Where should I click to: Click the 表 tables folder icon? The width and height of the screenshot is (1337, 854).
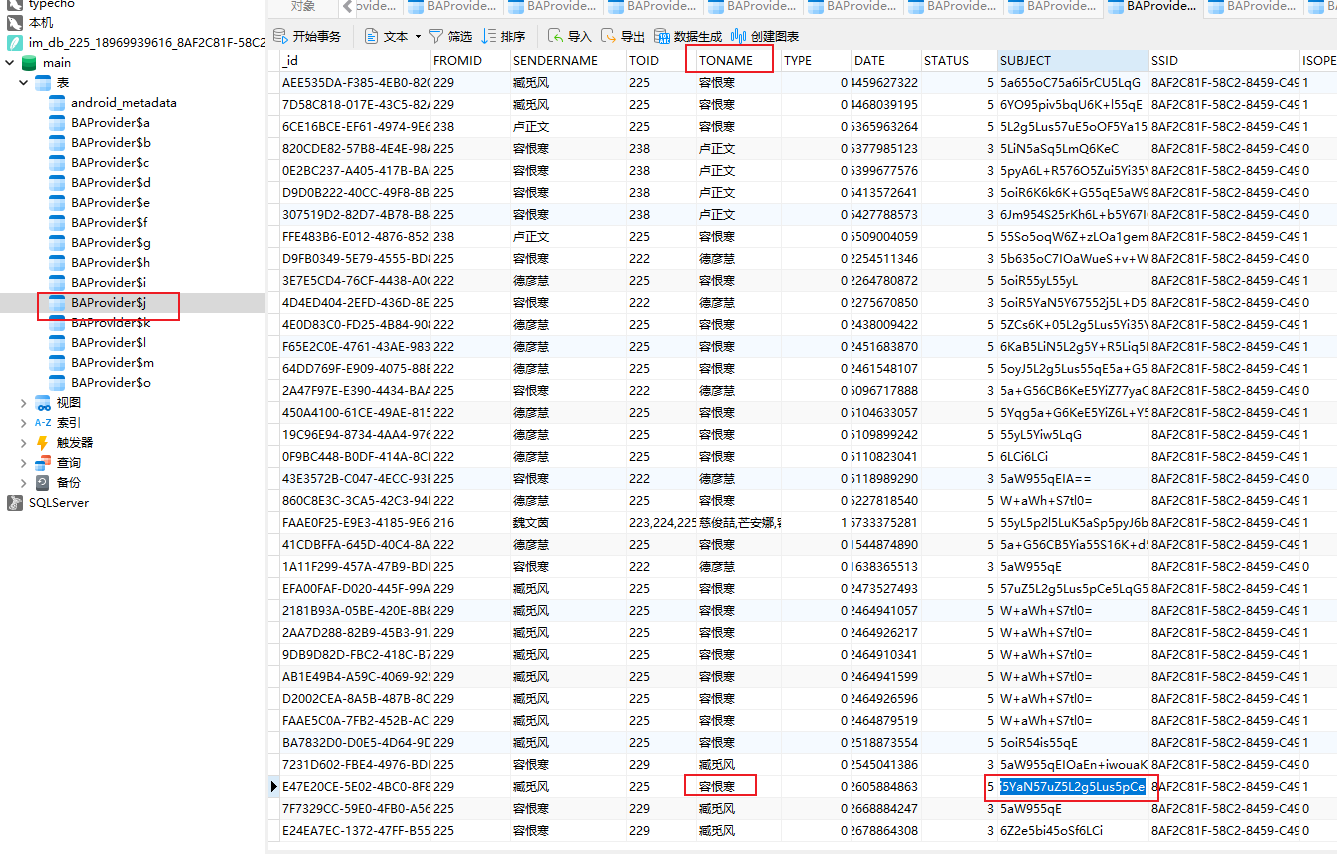[43, 83]
